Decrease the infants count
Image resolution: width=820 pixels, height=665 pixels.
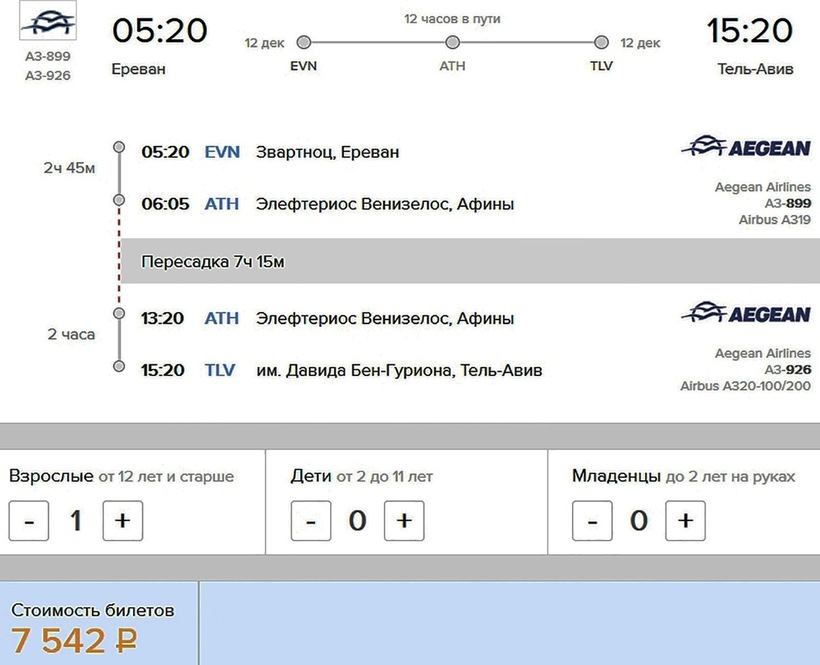click(x=592, y=521)
